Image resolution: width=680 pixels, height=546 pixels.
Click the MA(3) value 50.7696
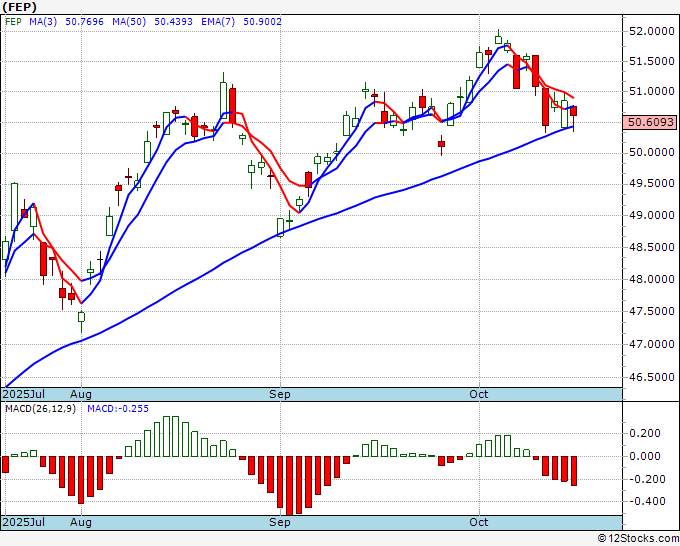click(x=85, y=21)
